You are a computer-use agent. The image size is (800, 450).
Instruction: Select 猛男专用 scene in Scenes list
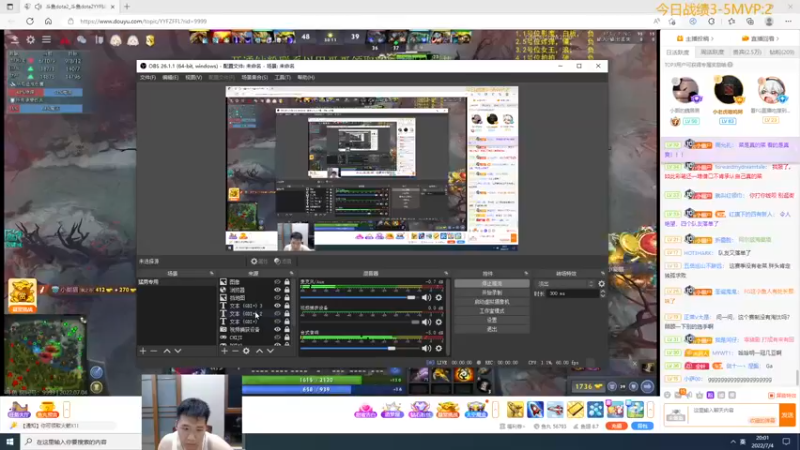click(177, 282)
